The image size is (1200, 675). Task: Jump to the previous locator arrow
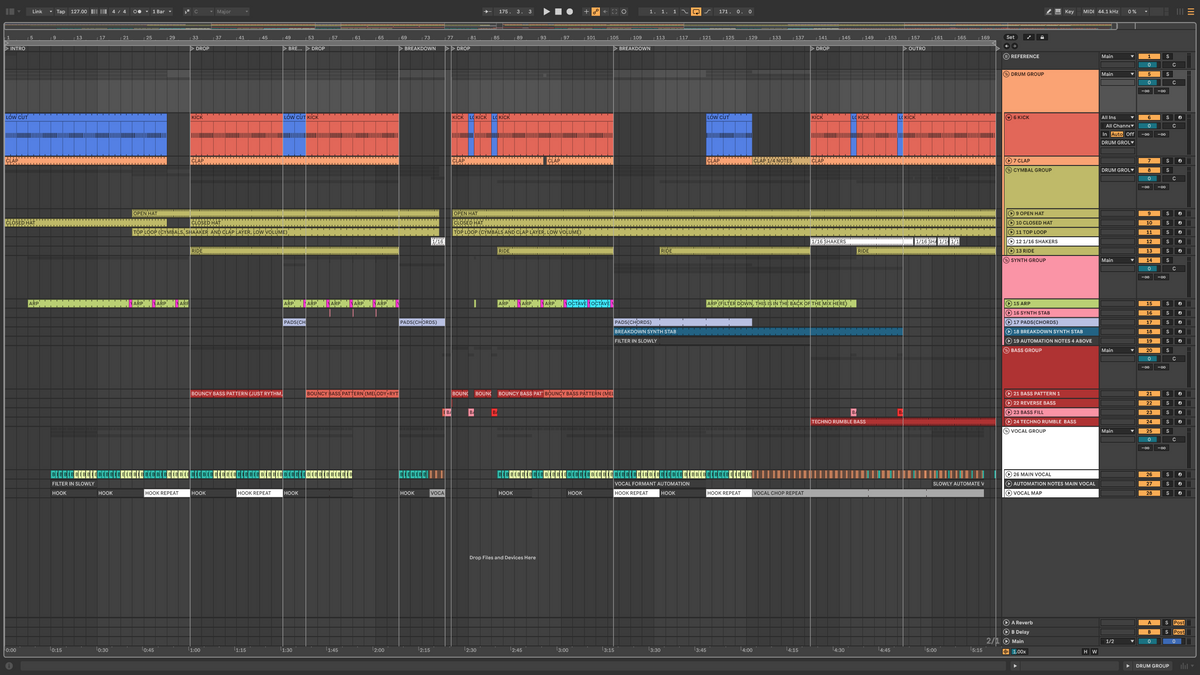pos(1007,46)
